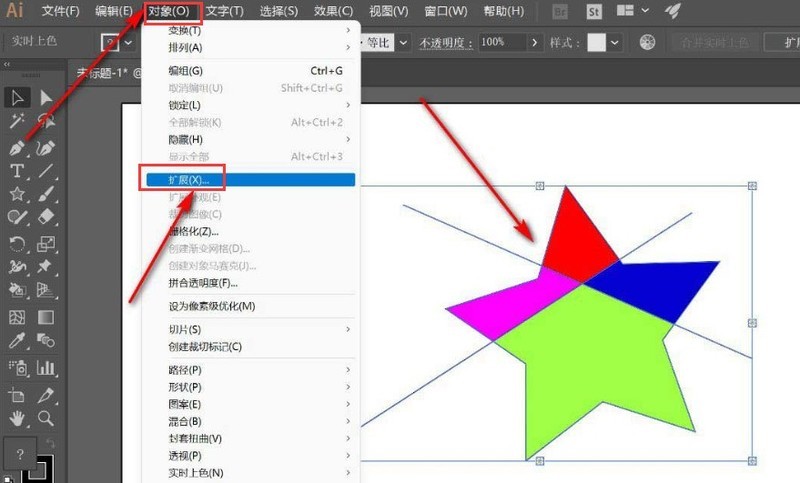The height and width of the screenshot is (483, 800).
Task: Click the Style color swatch
Action: pos(596,43)
